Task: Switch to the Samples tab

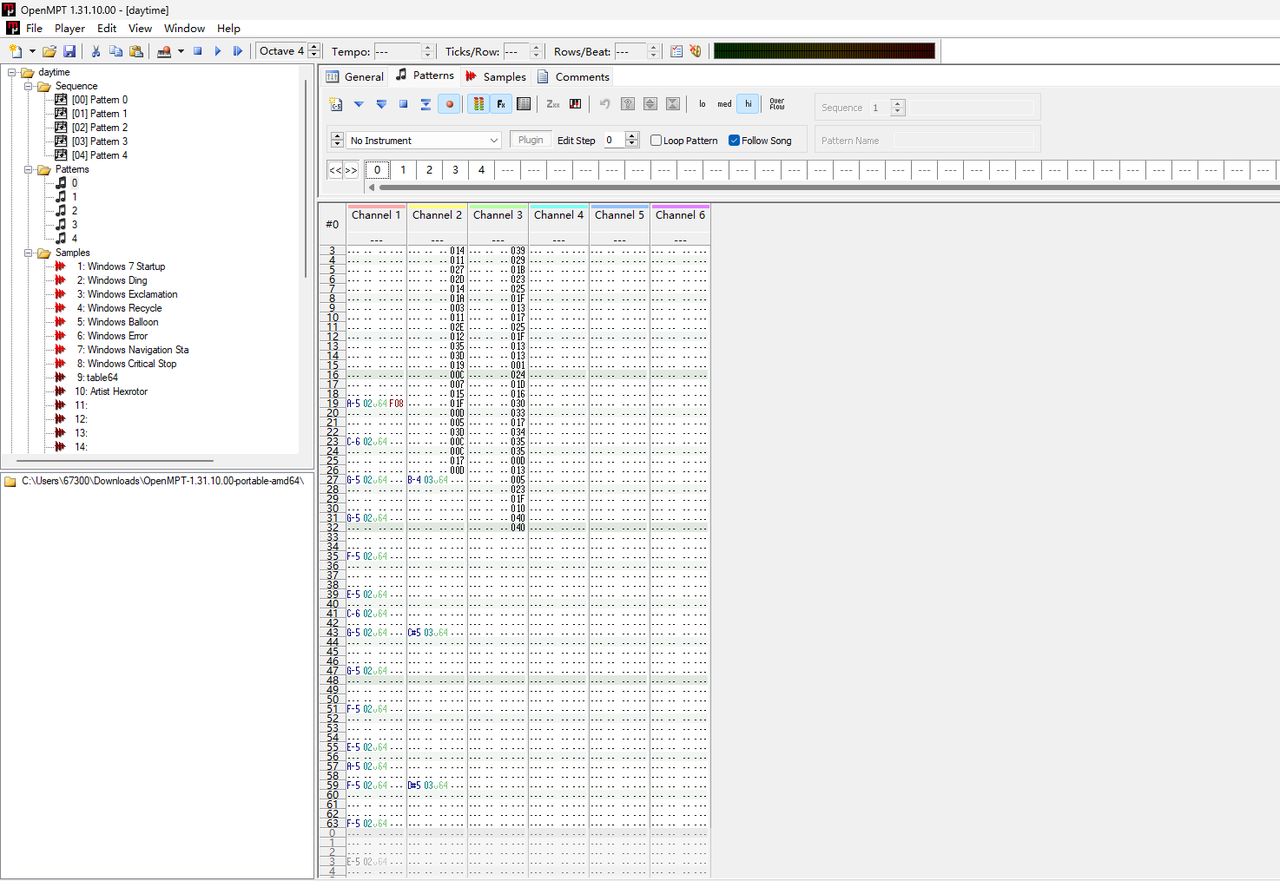Action: coord(496,76)
